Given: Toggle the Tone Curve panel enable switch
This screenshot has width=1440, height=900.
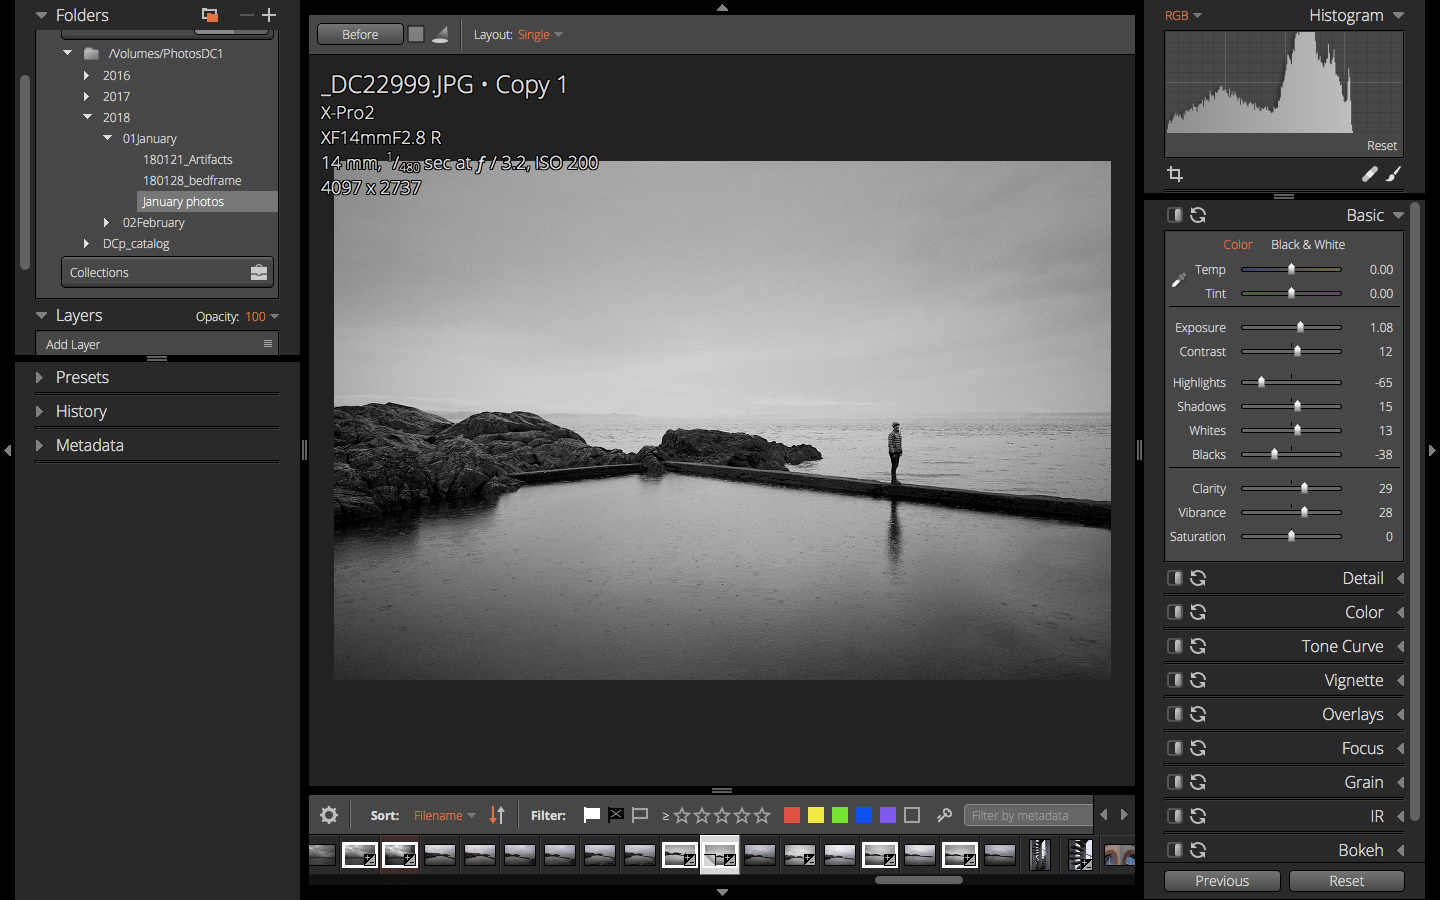Looking at the screenshot, I should coord(1175,646).
